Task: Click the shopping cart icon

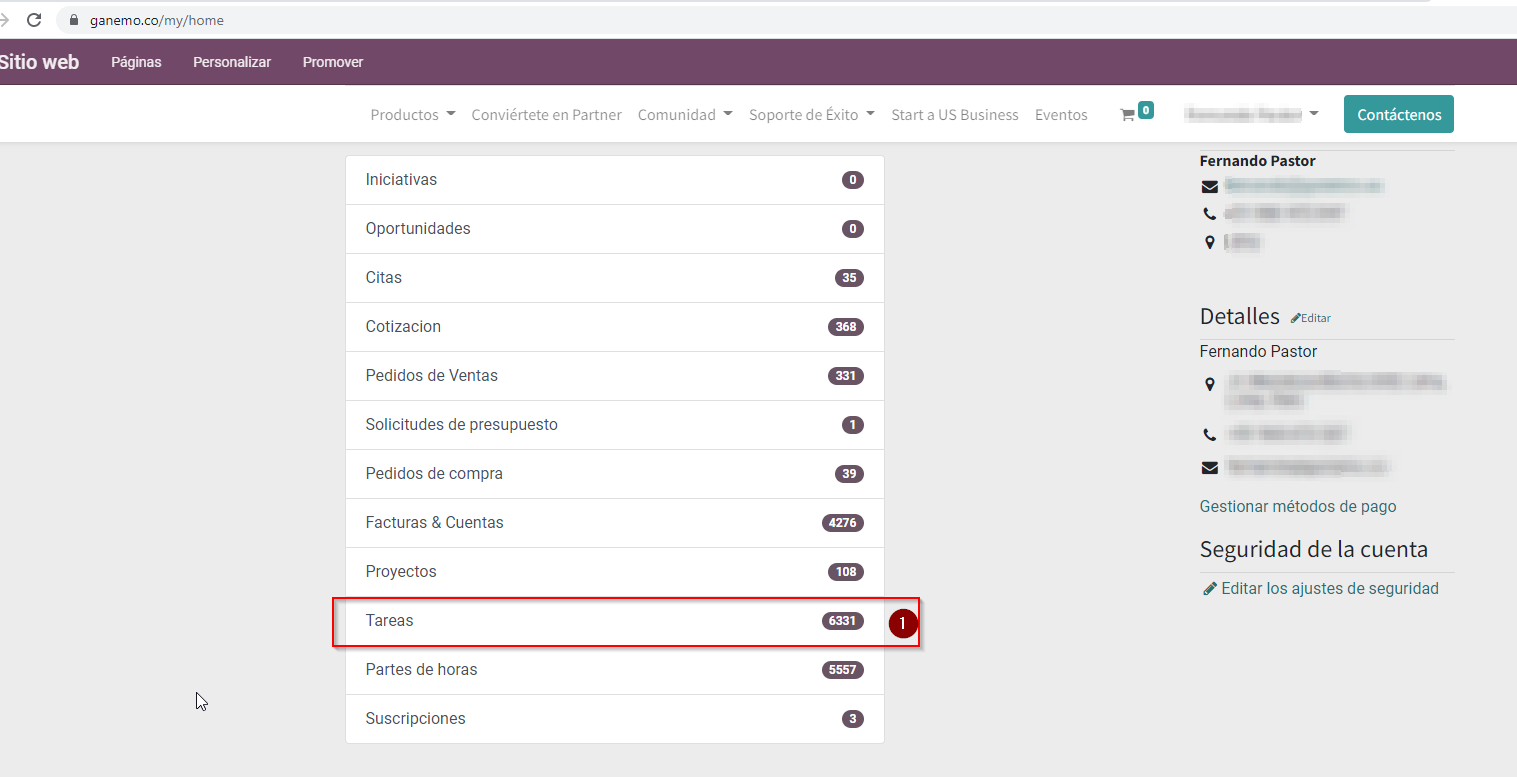Action: pos(1127,115)
